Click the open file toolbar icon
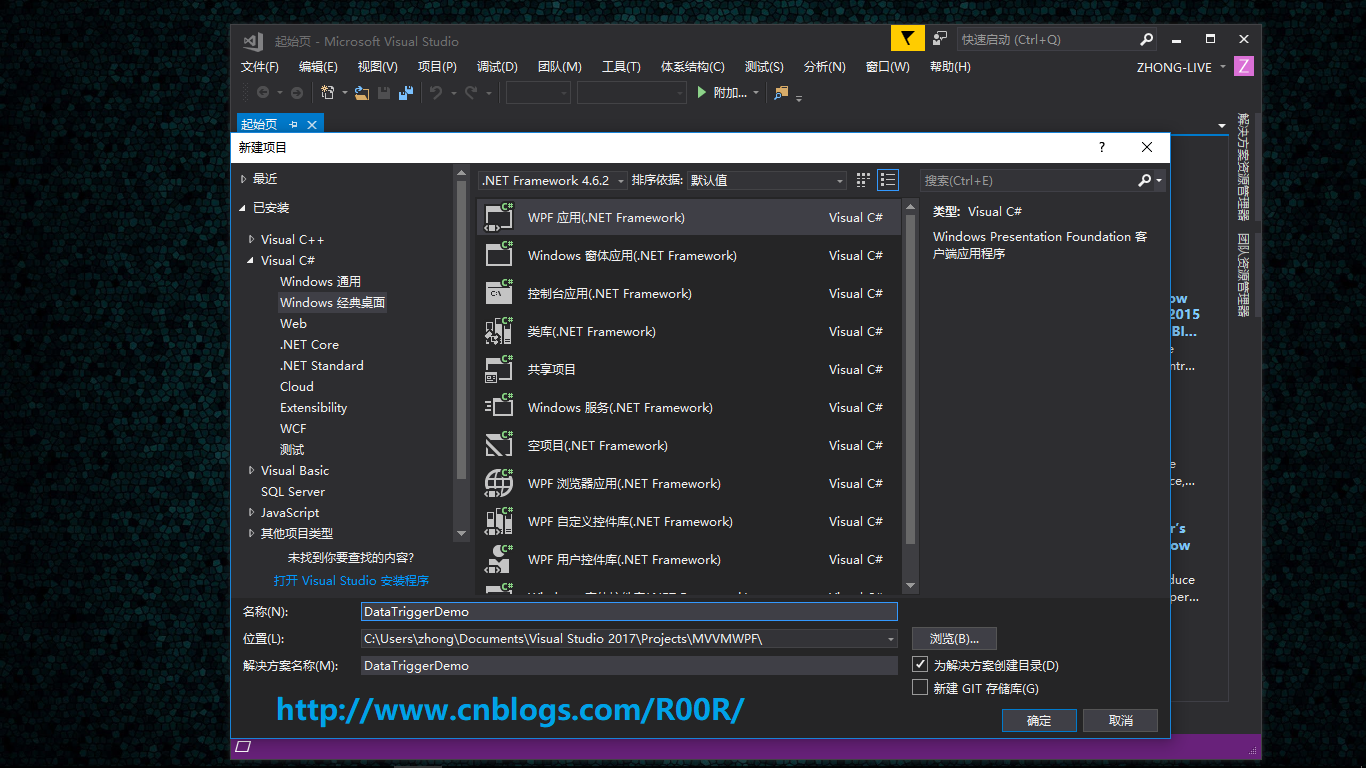Image resolution: width=1366 pixels, height=768 pixels. [x=362, y=92]
